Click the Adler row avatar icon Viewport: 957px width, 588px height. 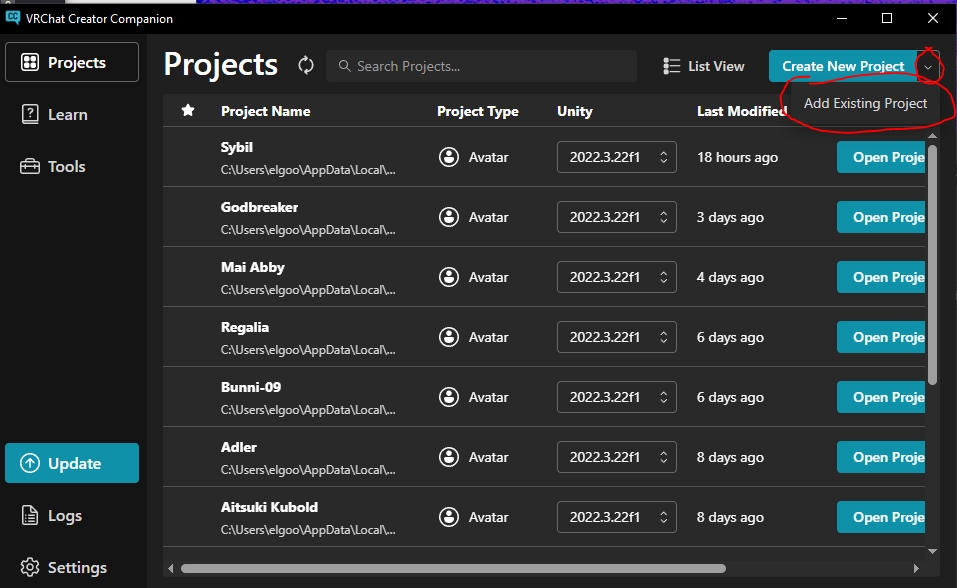449,457
